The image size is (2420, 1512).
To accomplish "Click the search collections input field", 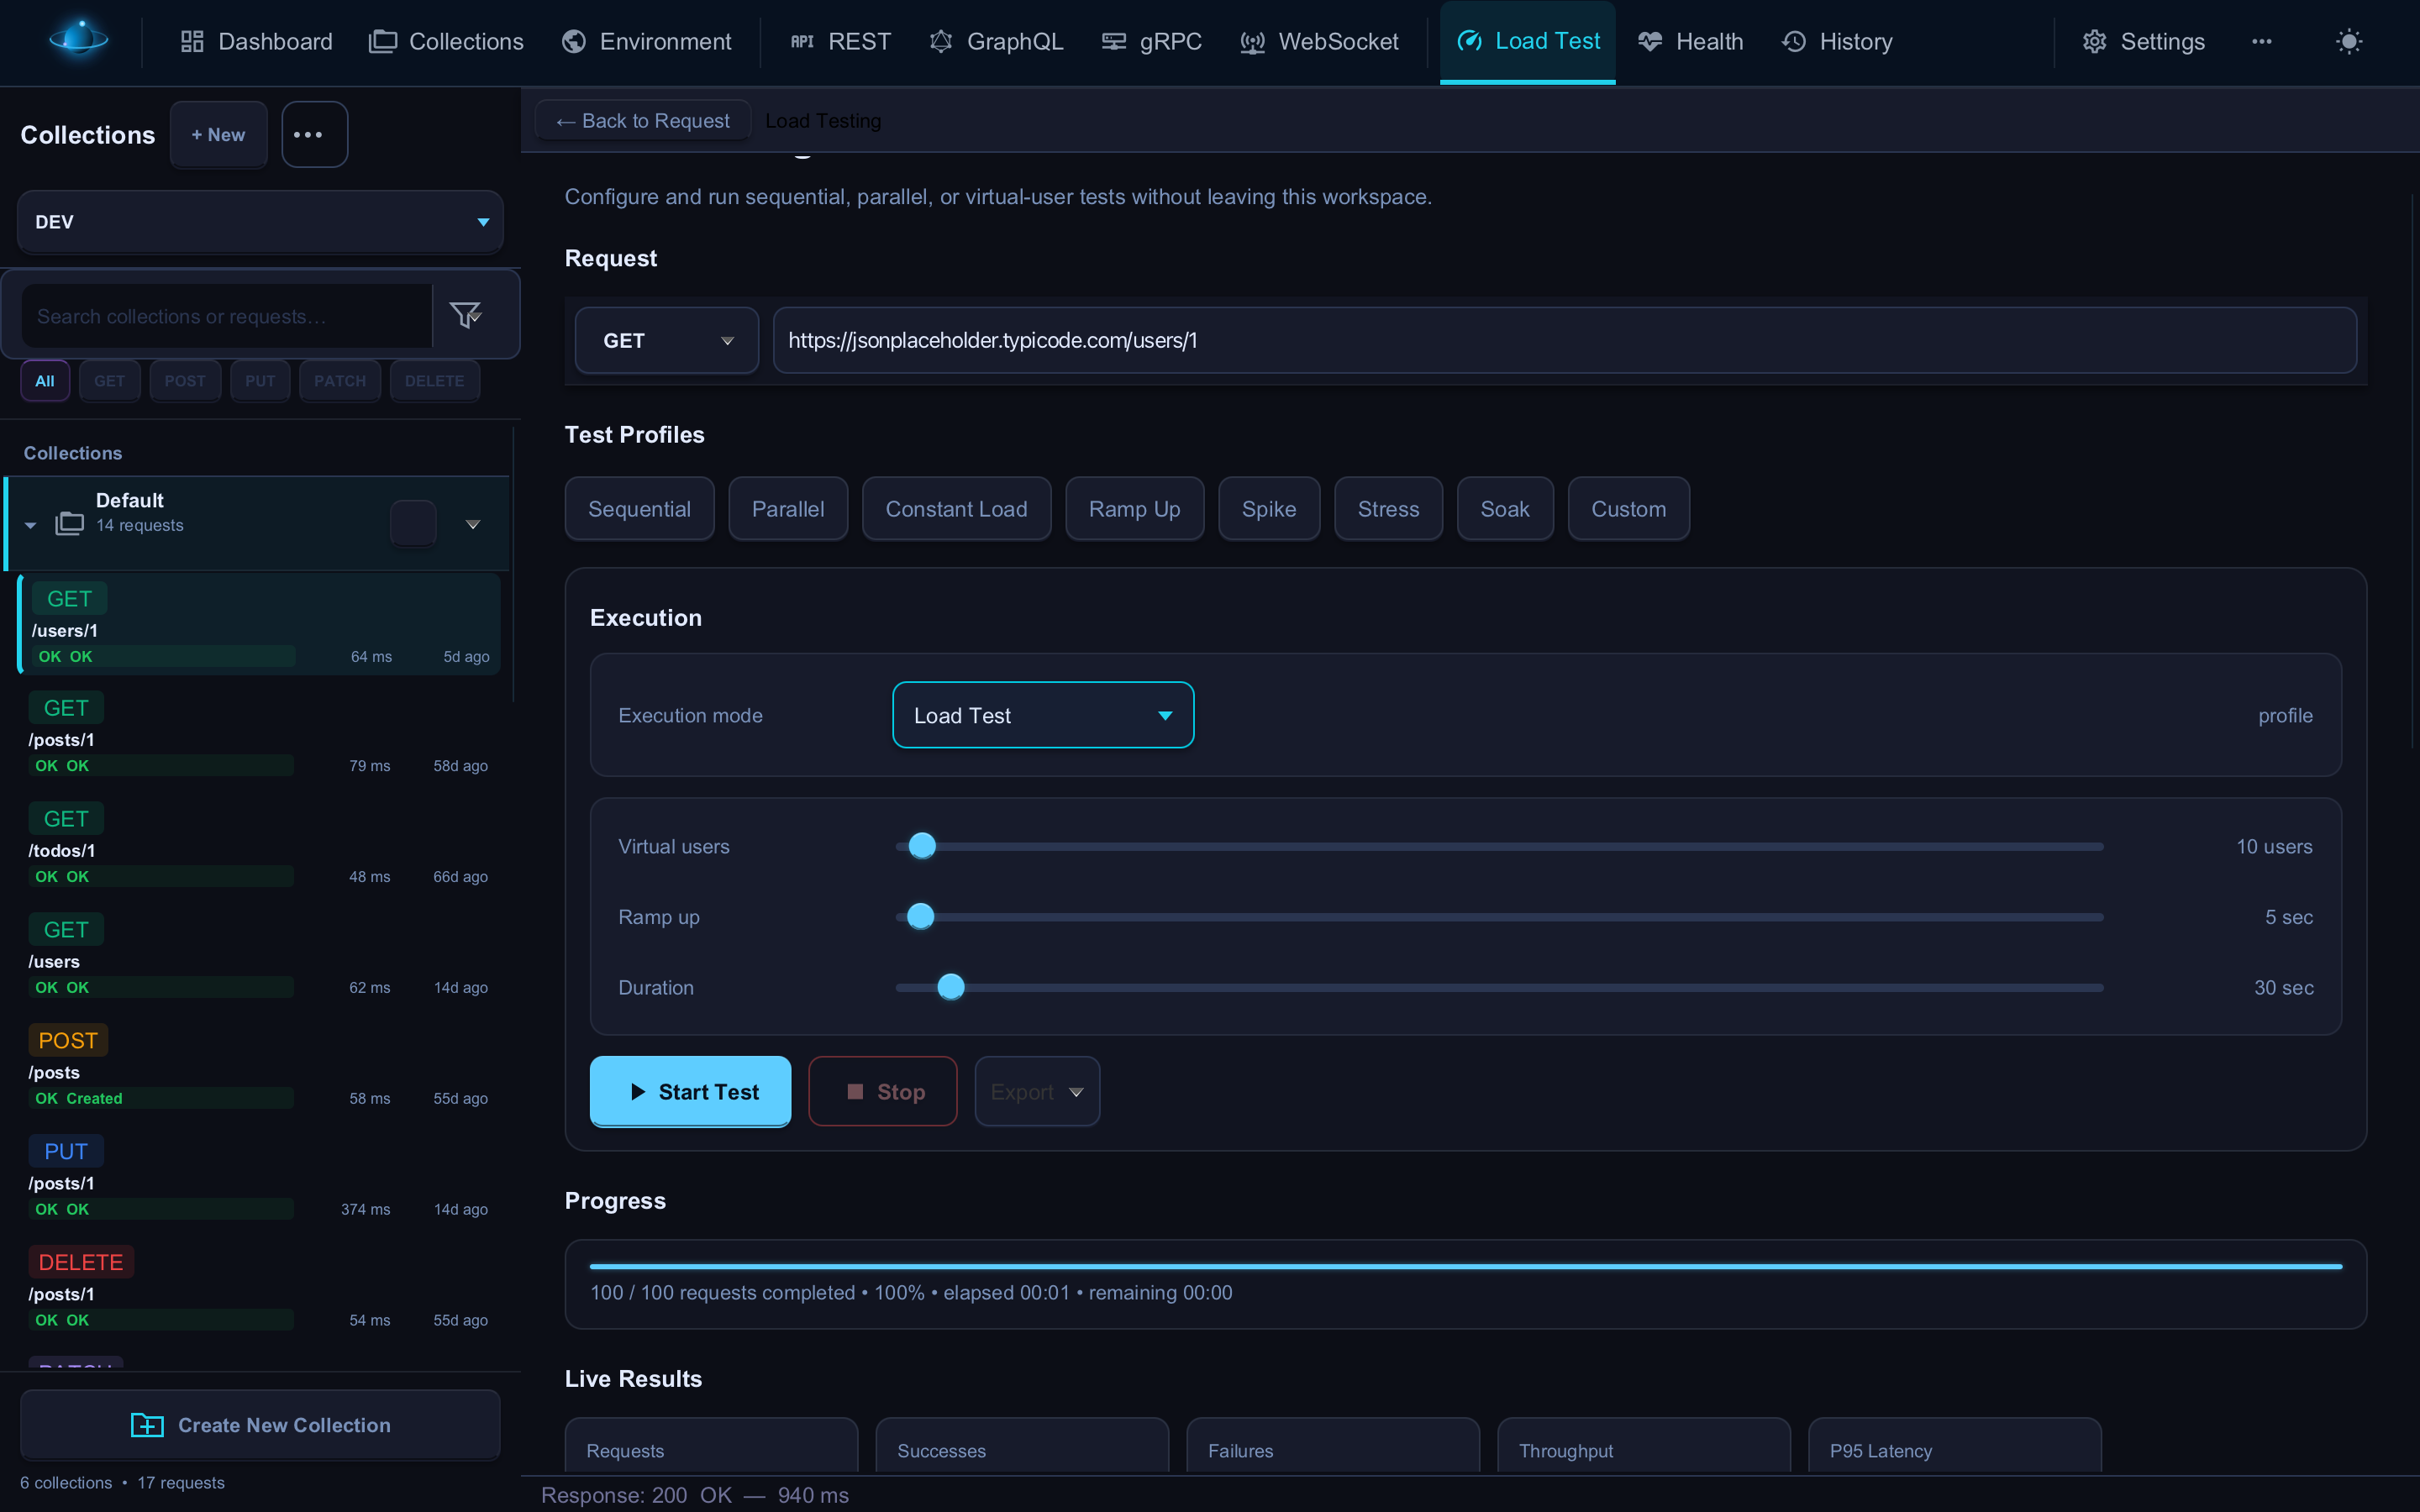I will 227,316.
